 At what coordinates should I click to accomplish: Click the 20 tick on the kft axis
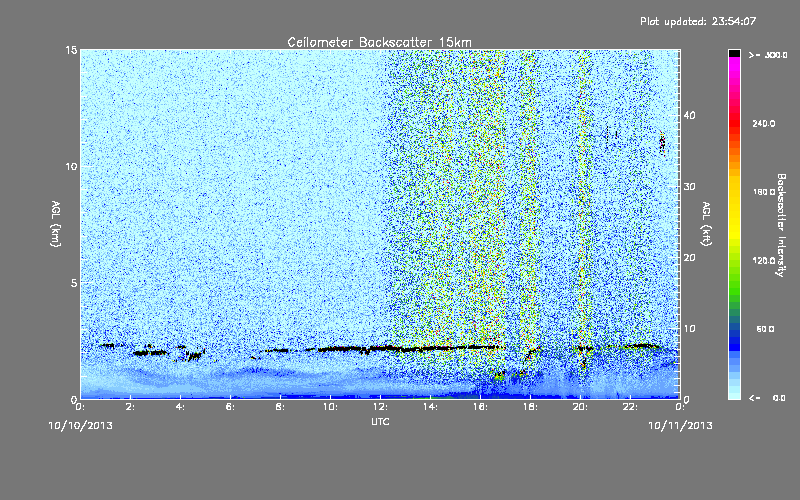coord(689,258)
